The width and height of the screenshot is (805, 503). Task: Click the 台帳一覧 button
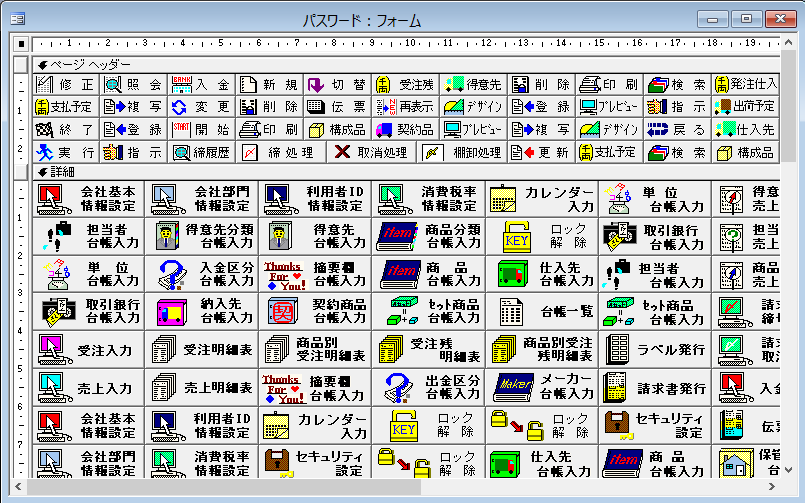(542, 311)
